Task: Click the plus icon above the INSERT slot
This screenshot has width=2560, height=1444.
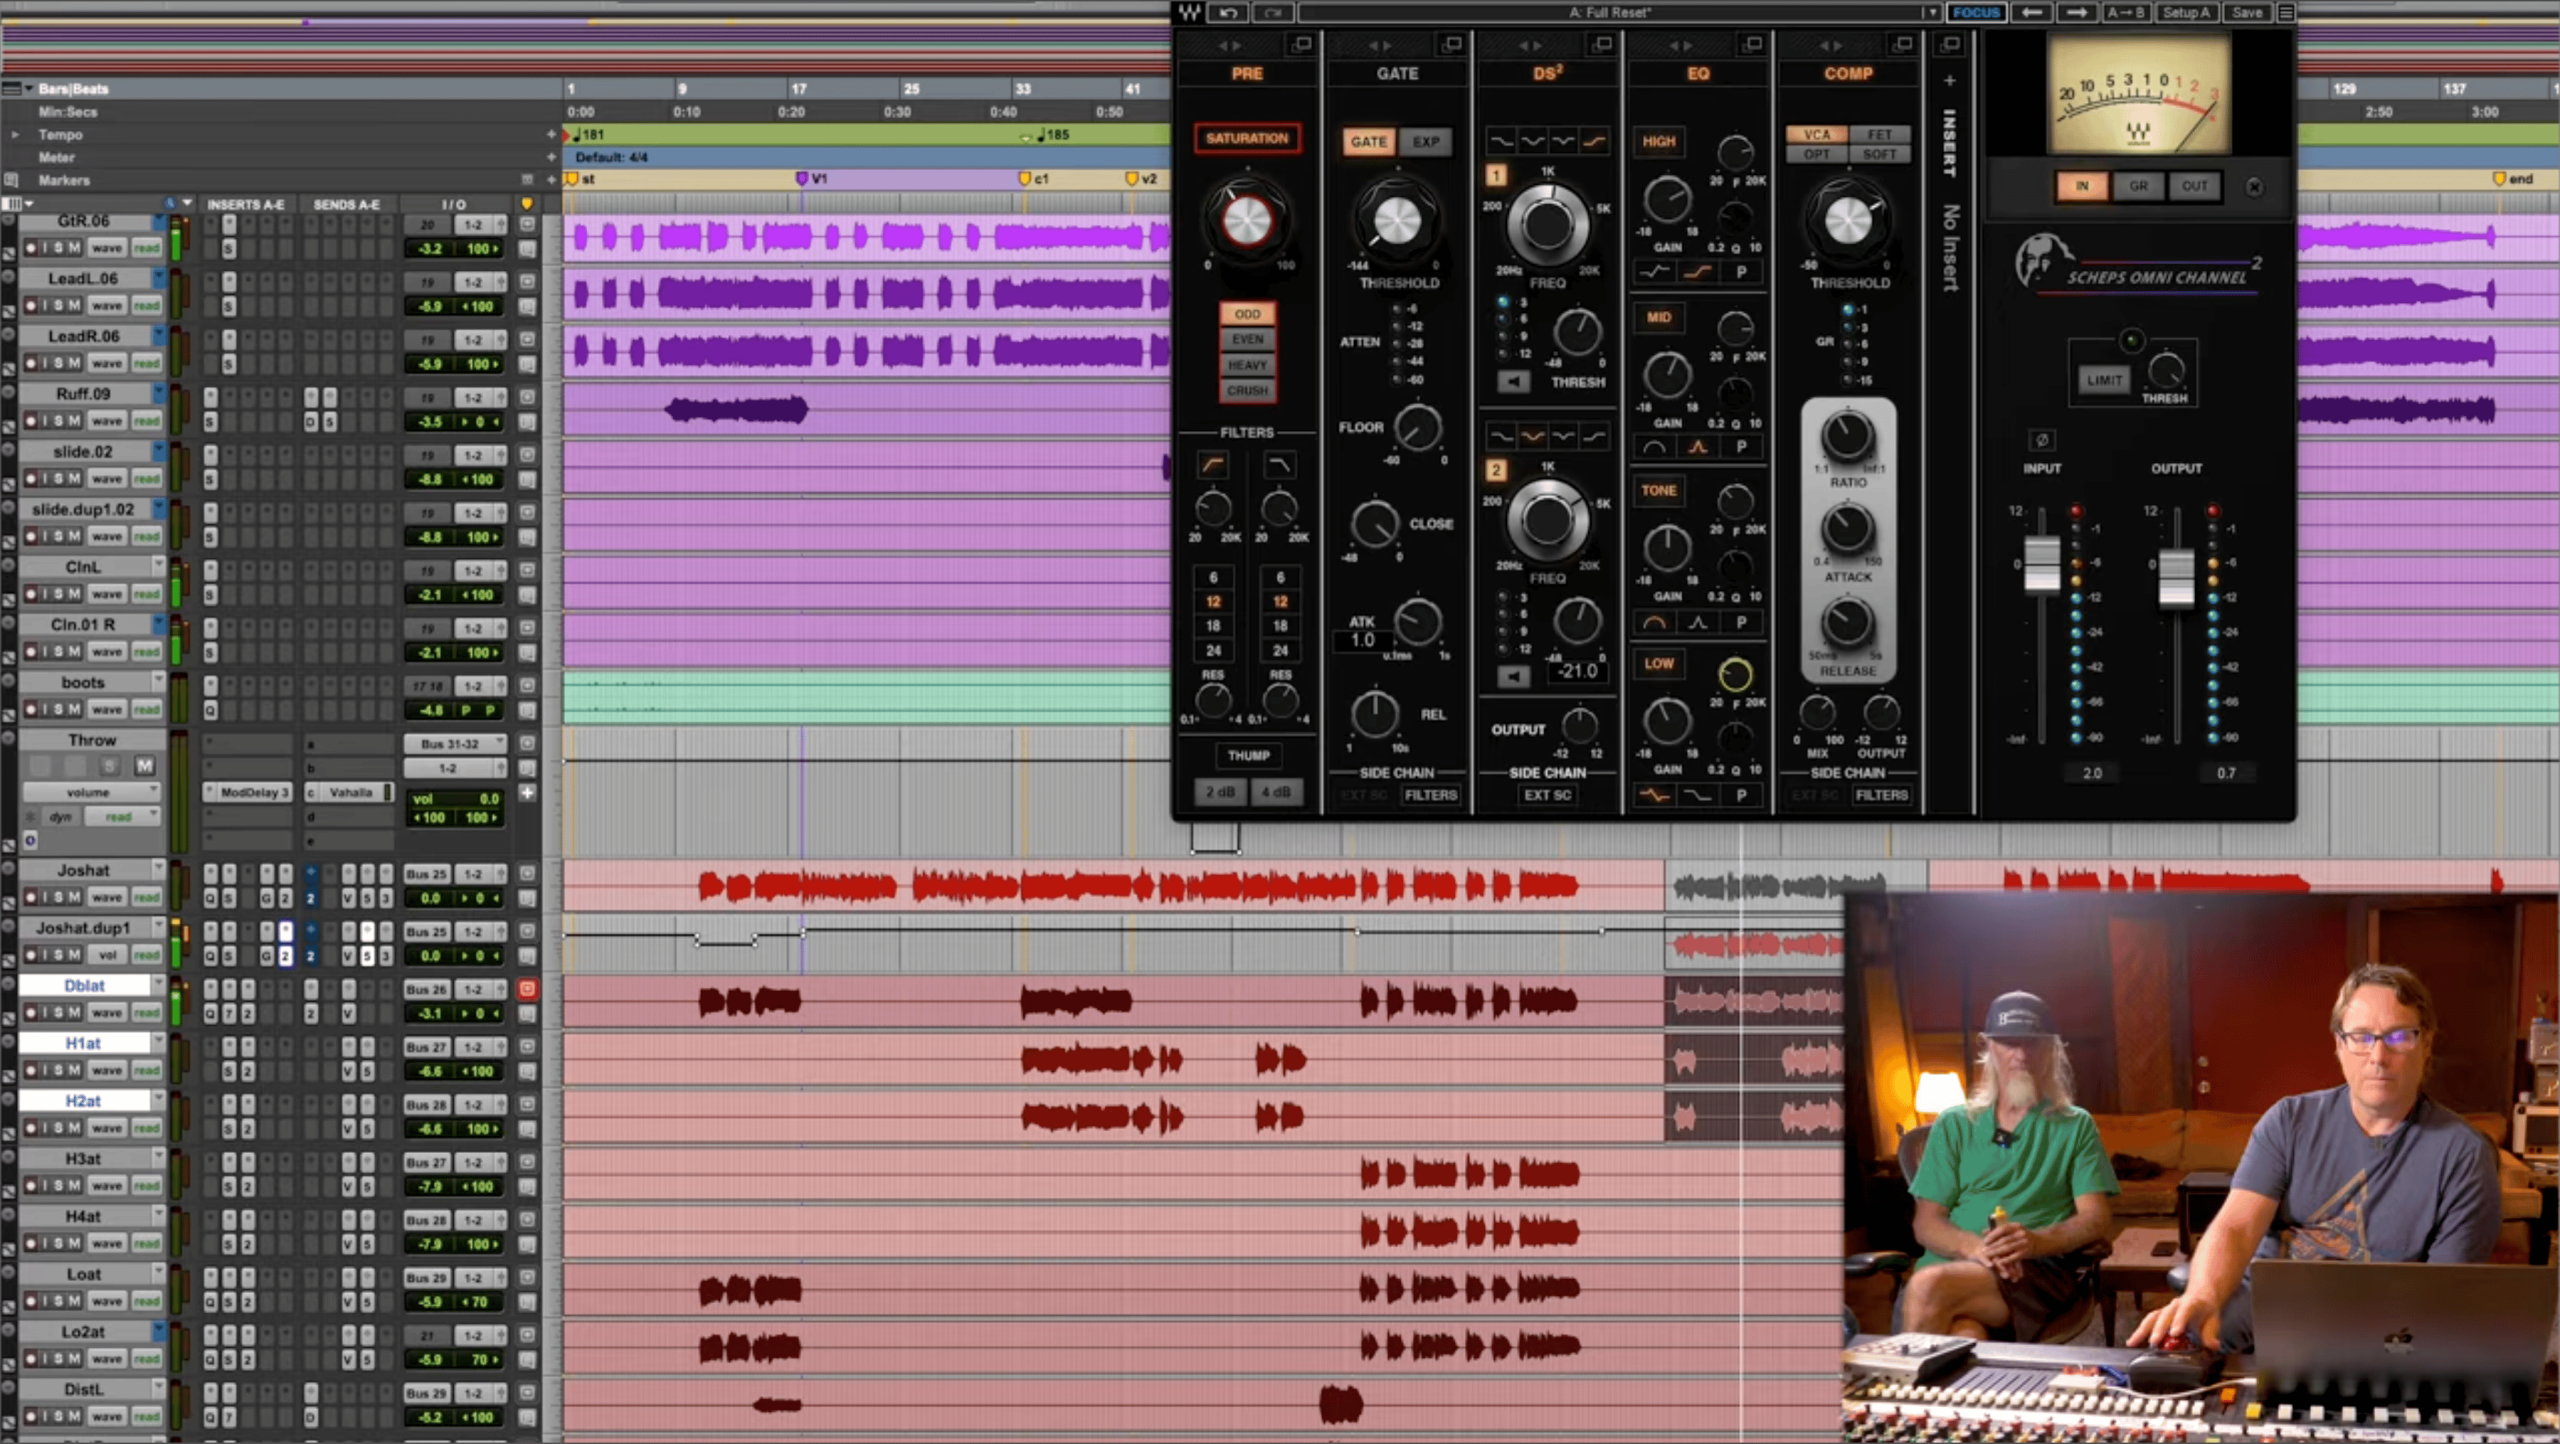Action: pyautogui.click(x=1949, y=80)
